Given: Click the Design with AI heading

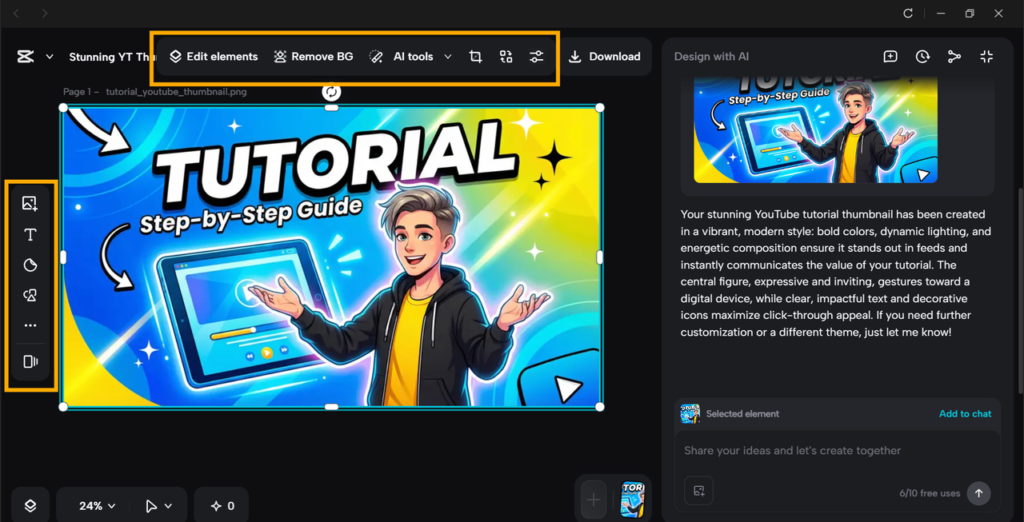Looking at the screenshot, I should point(711,57).
